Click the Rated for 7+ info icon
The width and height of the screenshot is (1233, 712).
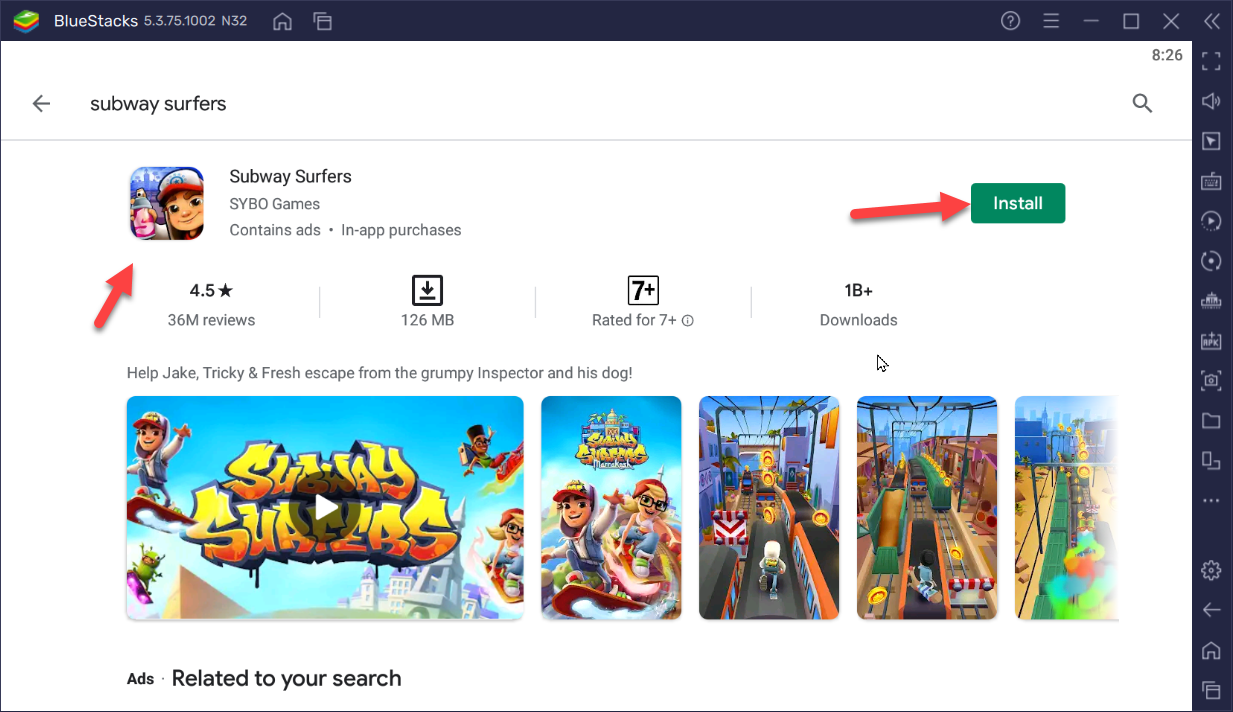point(688,321)
